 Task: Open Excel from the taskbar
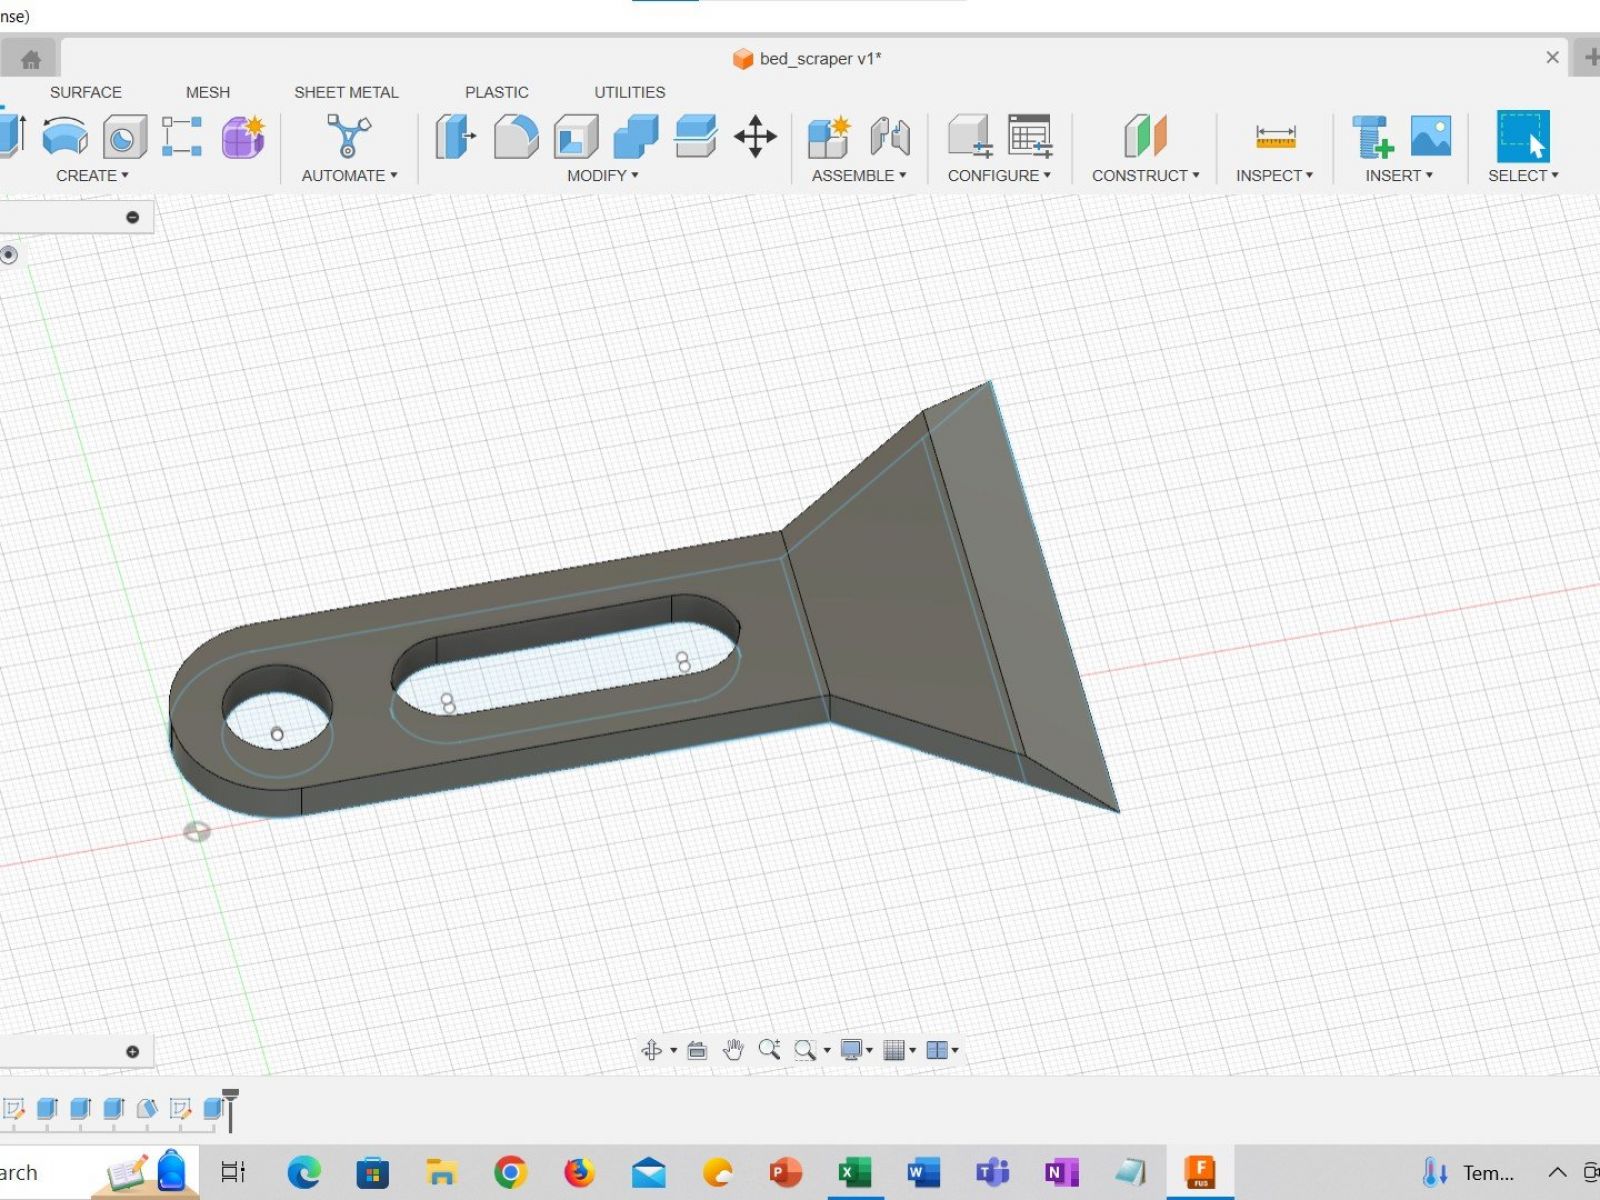click(x=855, y=1172)
